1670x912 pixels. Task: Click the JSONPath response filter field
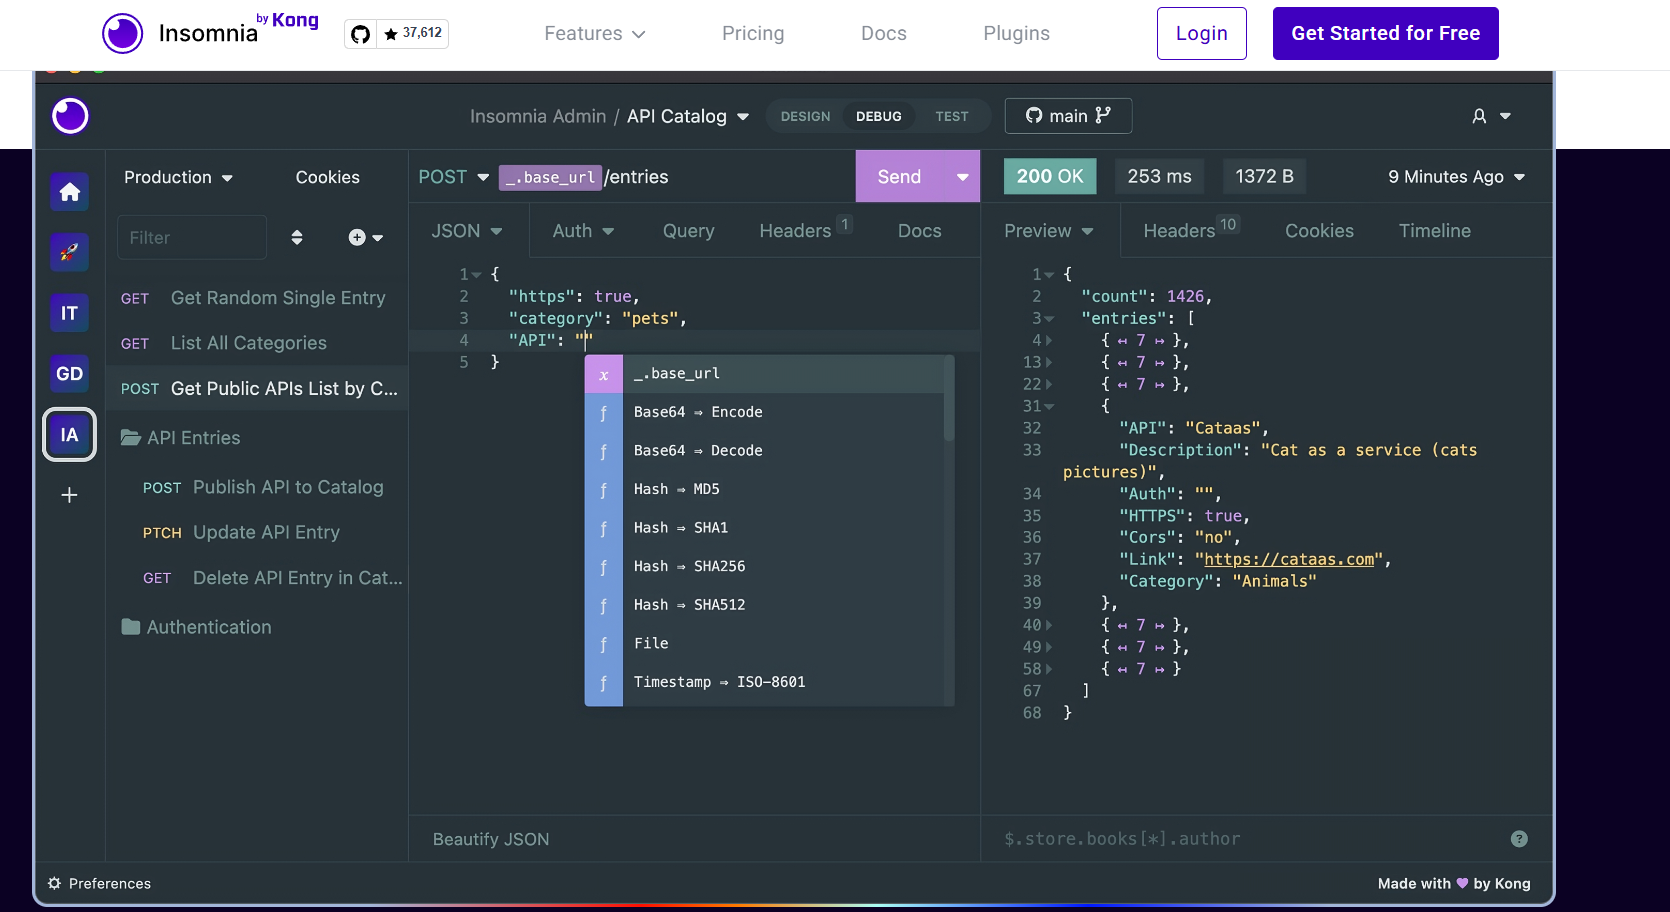coord(1250,839)
